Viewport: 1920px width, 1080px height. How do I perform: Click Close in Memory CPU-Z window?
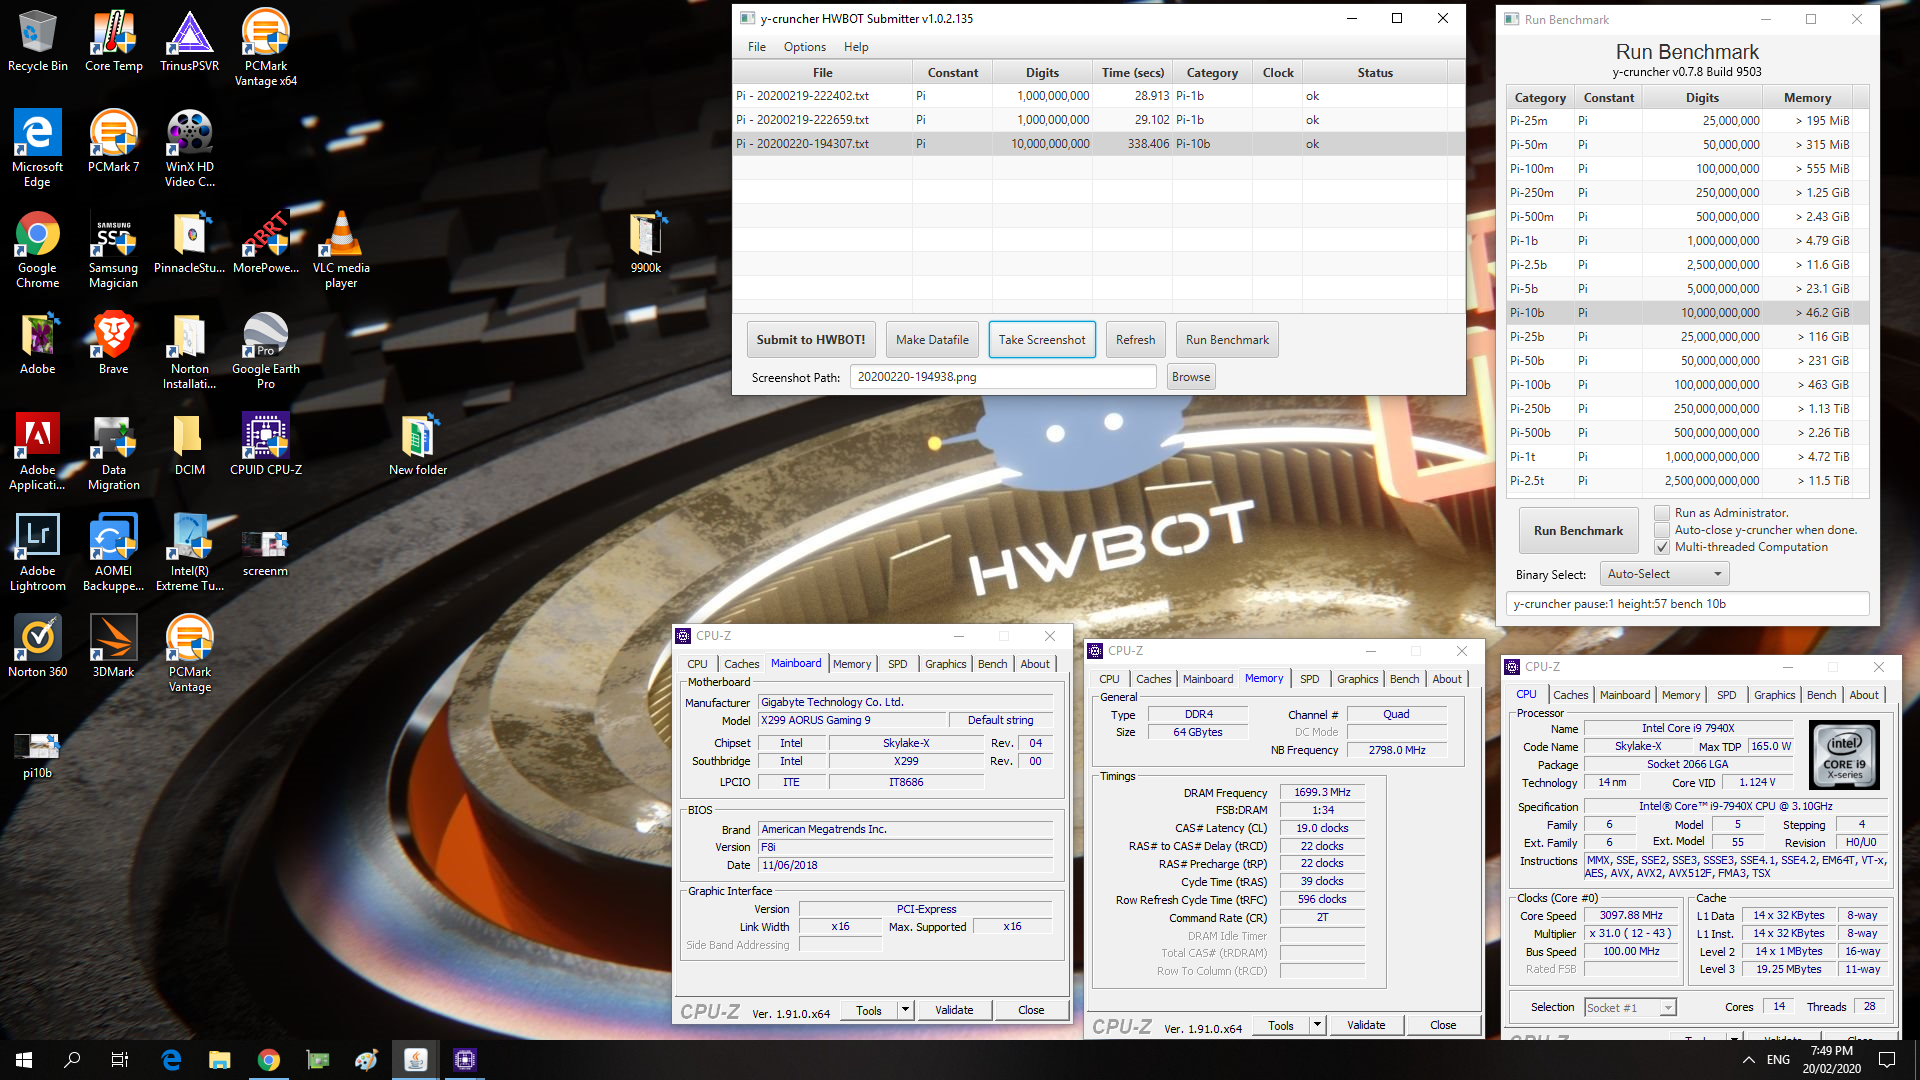coord(1443,1025)
